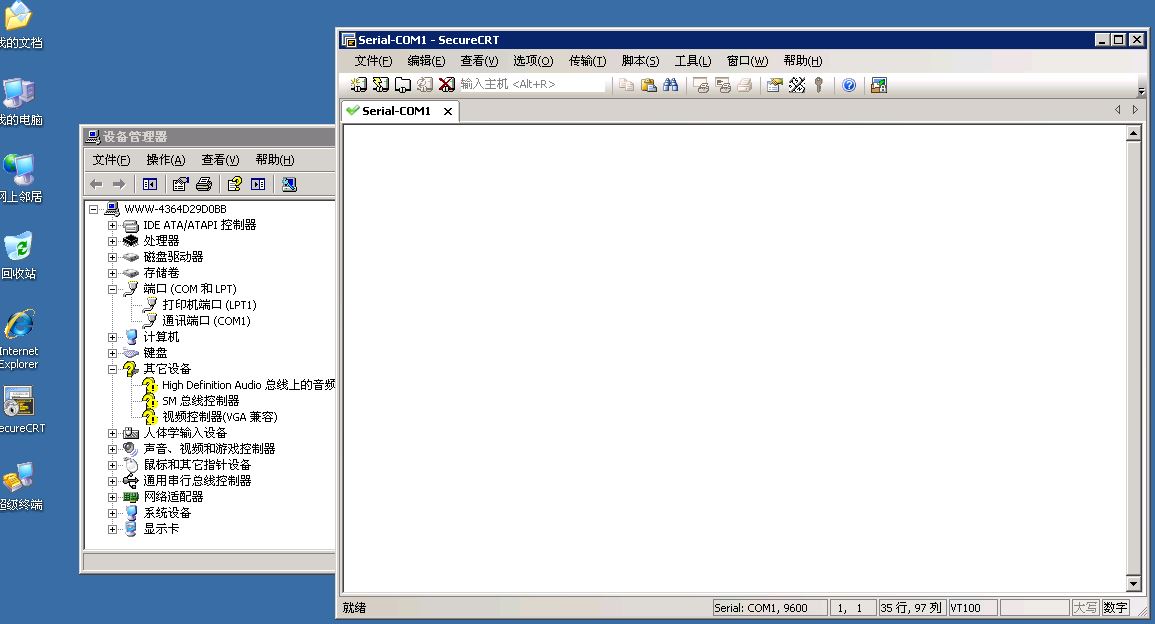Expand the 显示卡 tree node
The height and width of the screenshot is (624, 1155).
click(112, 529)
